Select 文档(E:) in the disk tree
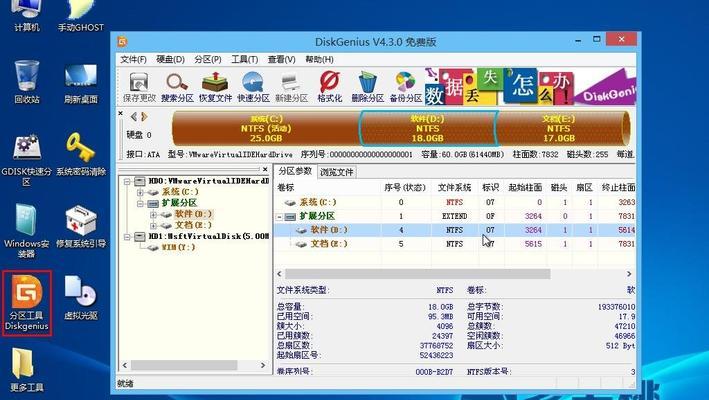 point(193,225)
